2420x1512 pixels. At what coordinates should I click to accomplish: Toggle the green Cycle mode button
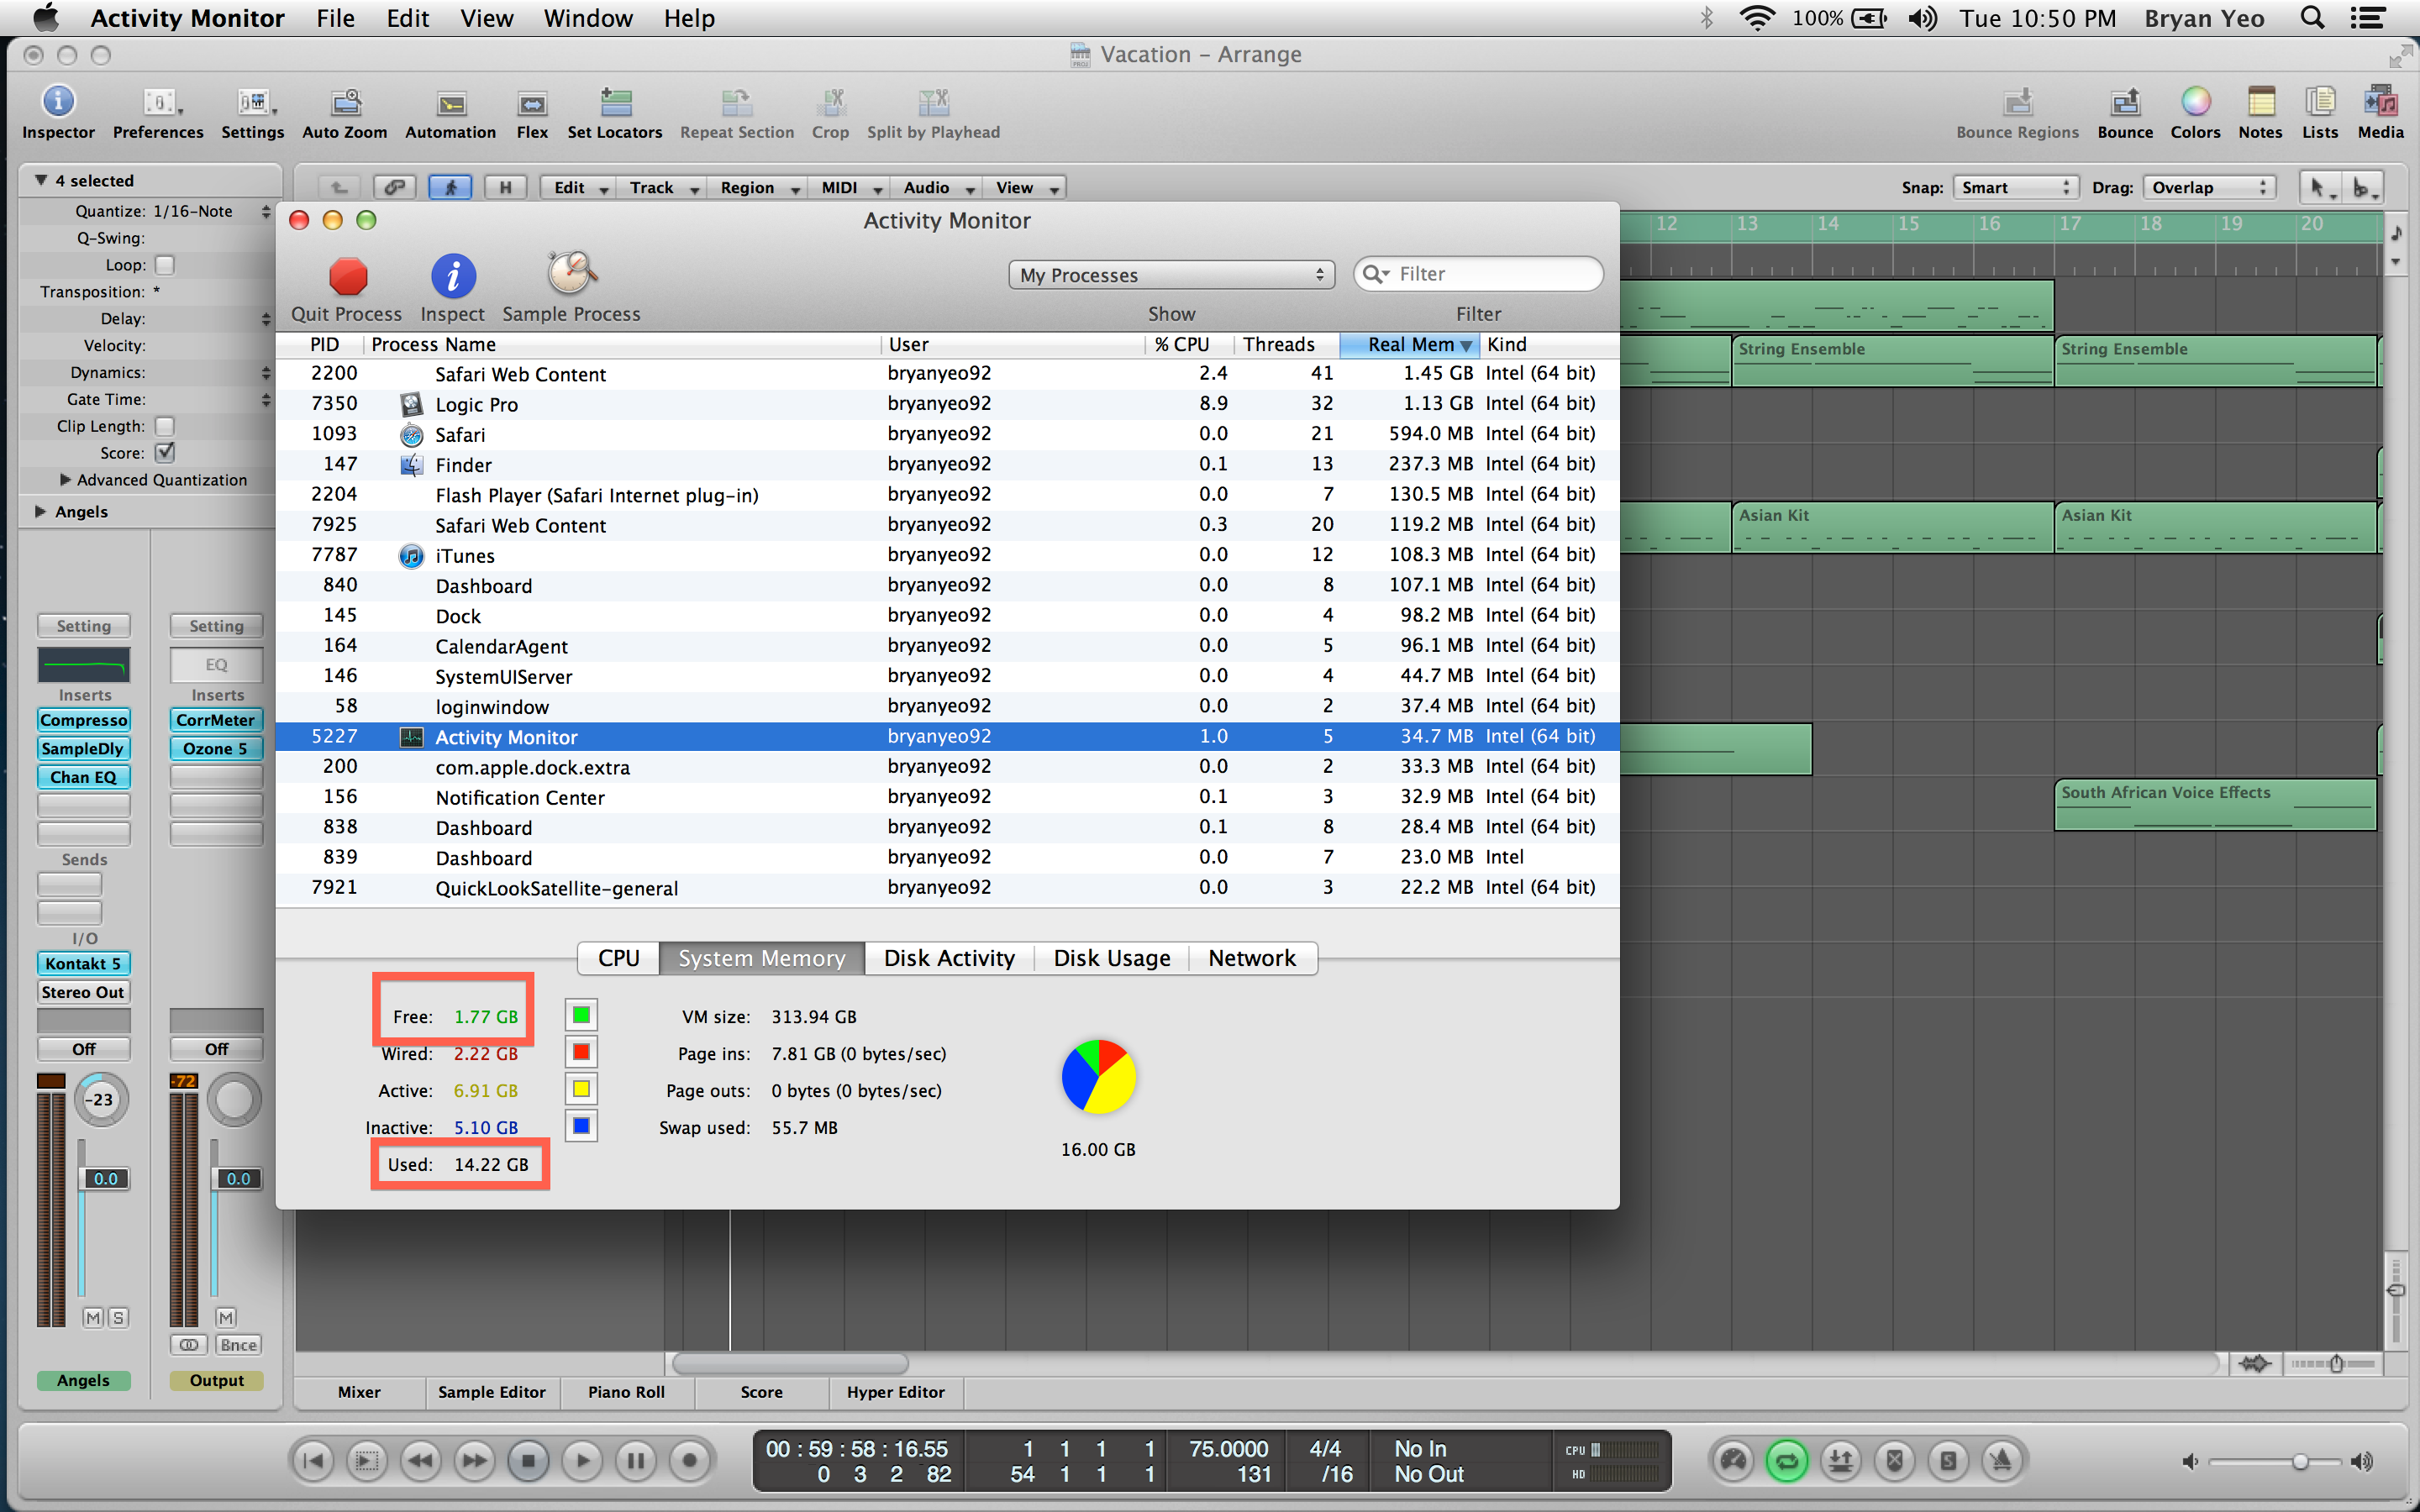point(1787,1461)
